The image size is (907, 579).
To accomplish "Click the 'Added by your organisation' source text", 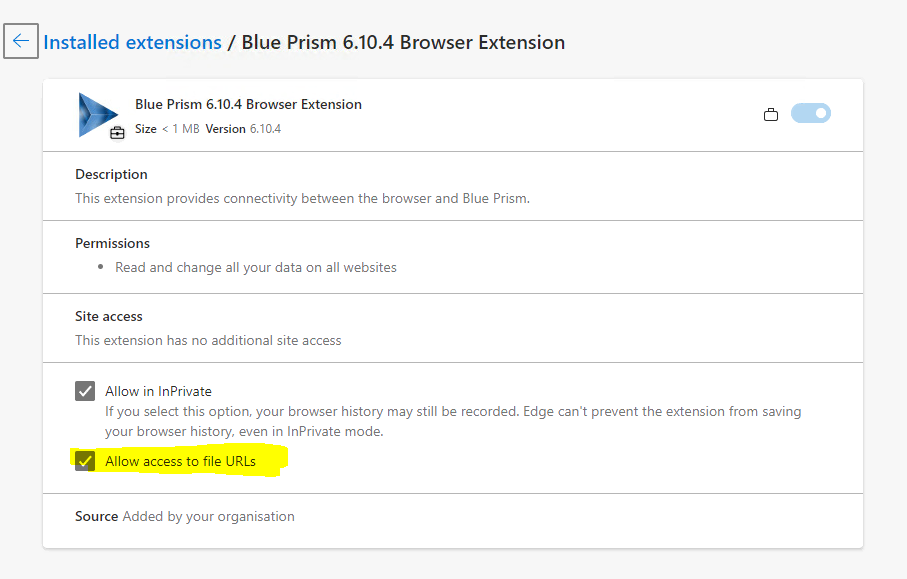I will [208, 517].
